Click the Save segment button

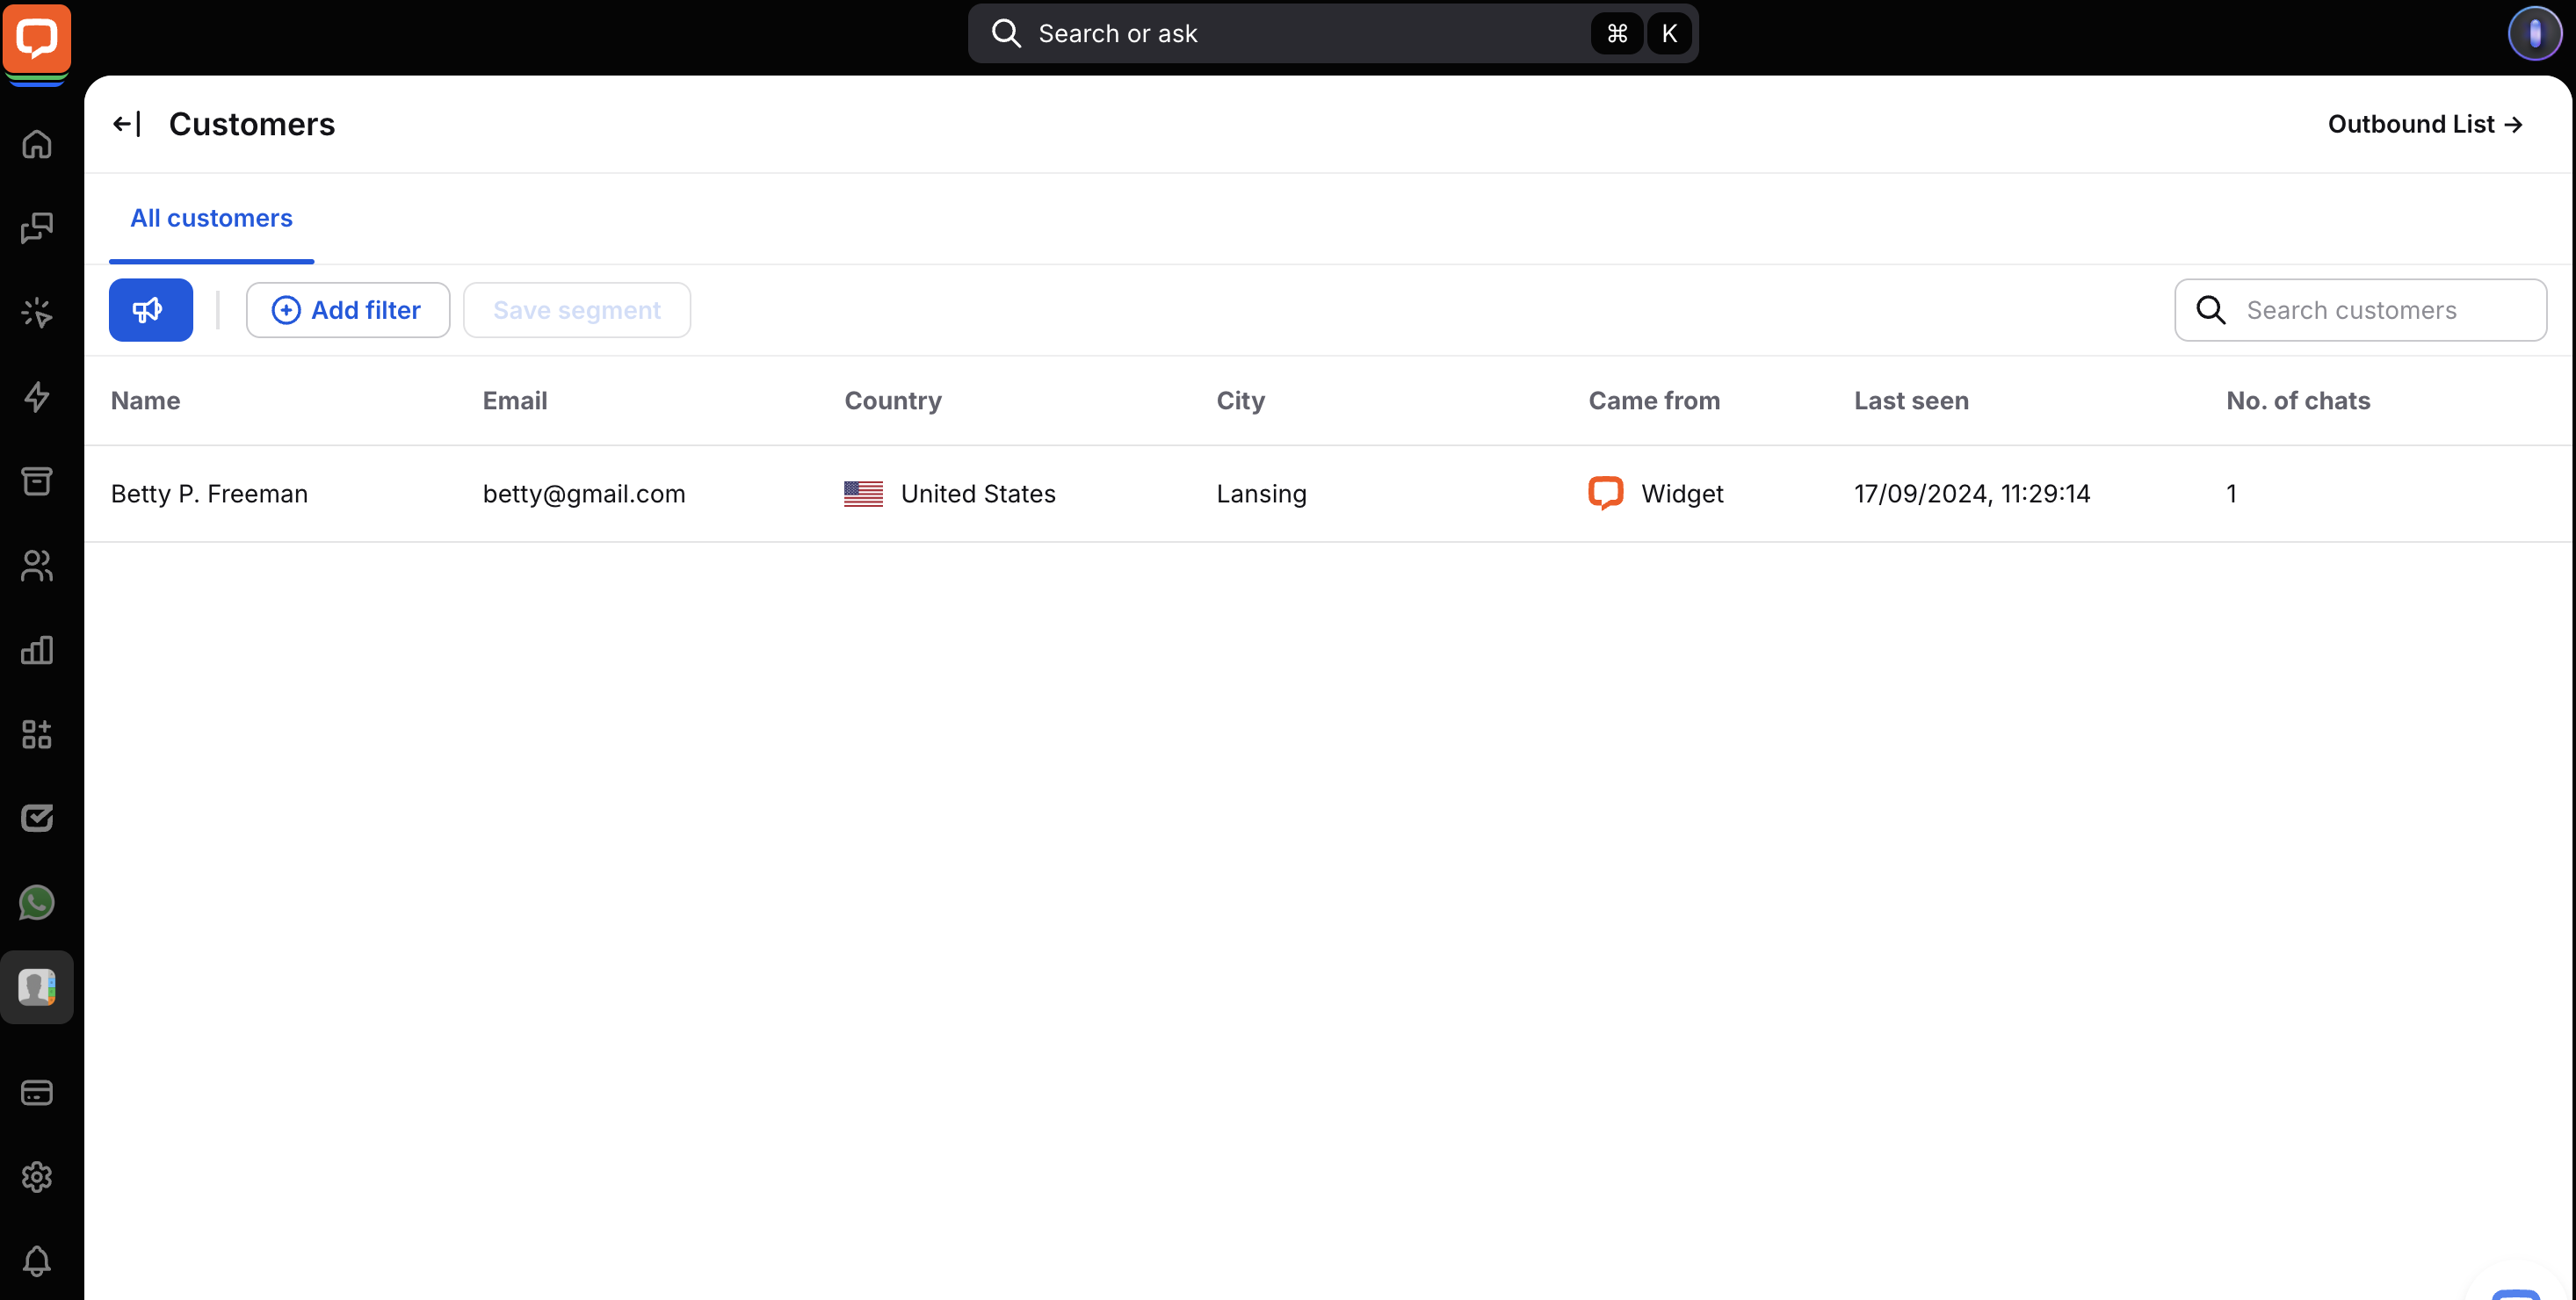(x=577, y=310)
